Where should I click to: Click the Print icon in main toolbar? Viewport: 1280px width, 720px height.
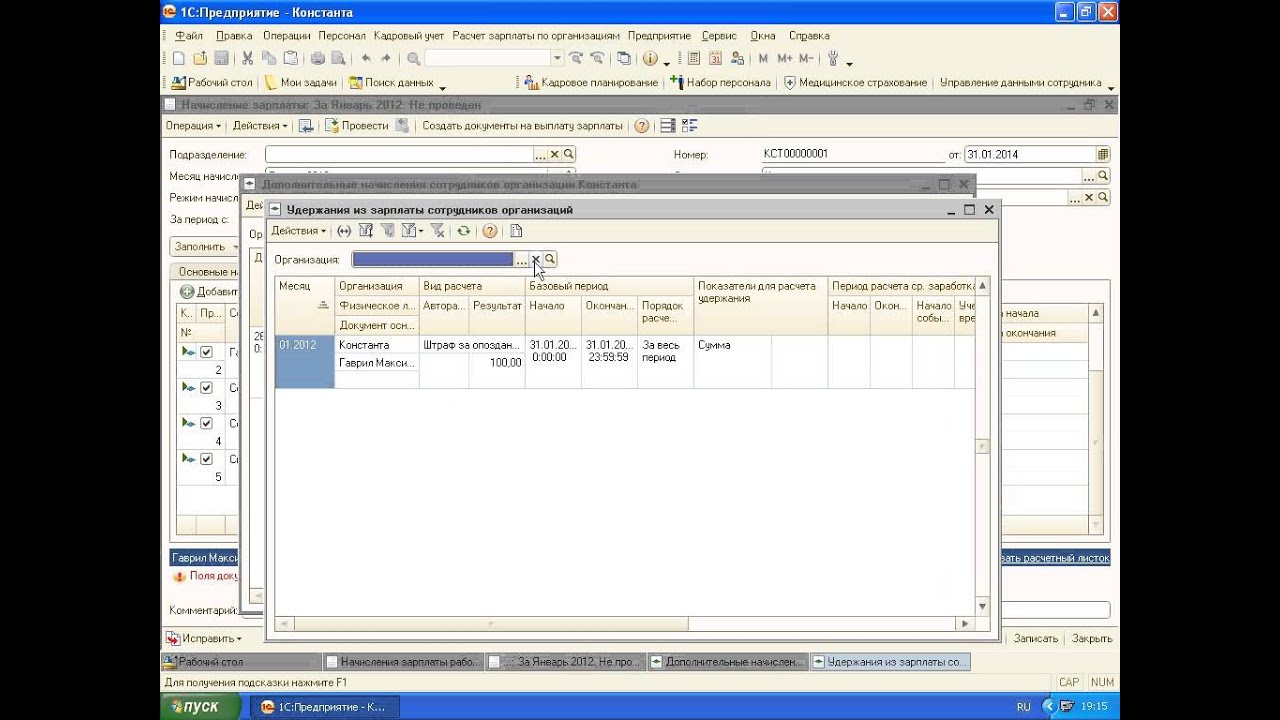pyautogui.click(x=318, y=59)
